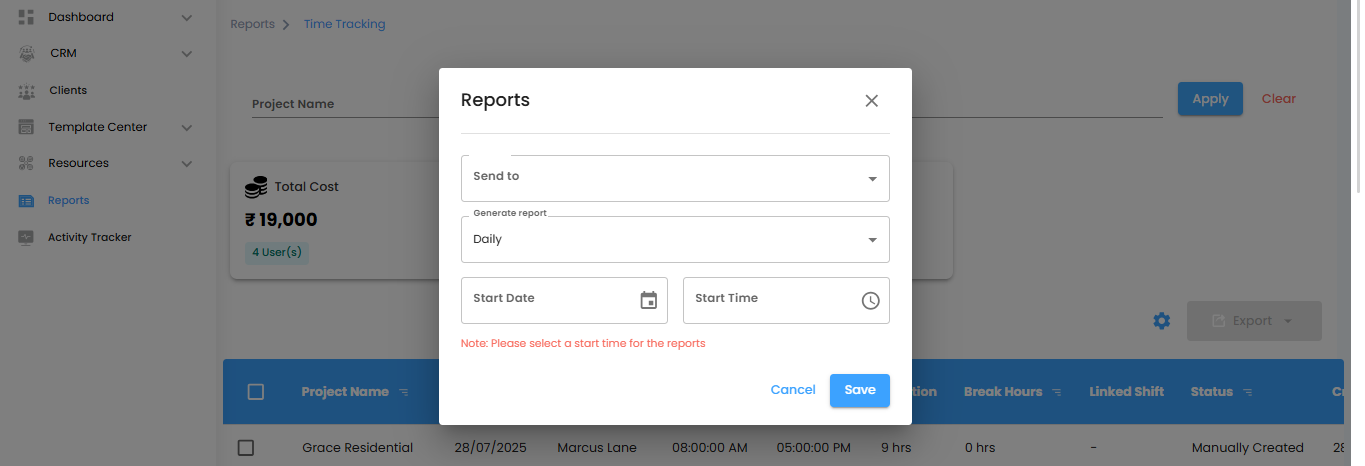Image resolution: width=1365 pixels, height=466 pixels.
Task: Open the Activity Tracker menu item
Action: click(x=90, y=237)
